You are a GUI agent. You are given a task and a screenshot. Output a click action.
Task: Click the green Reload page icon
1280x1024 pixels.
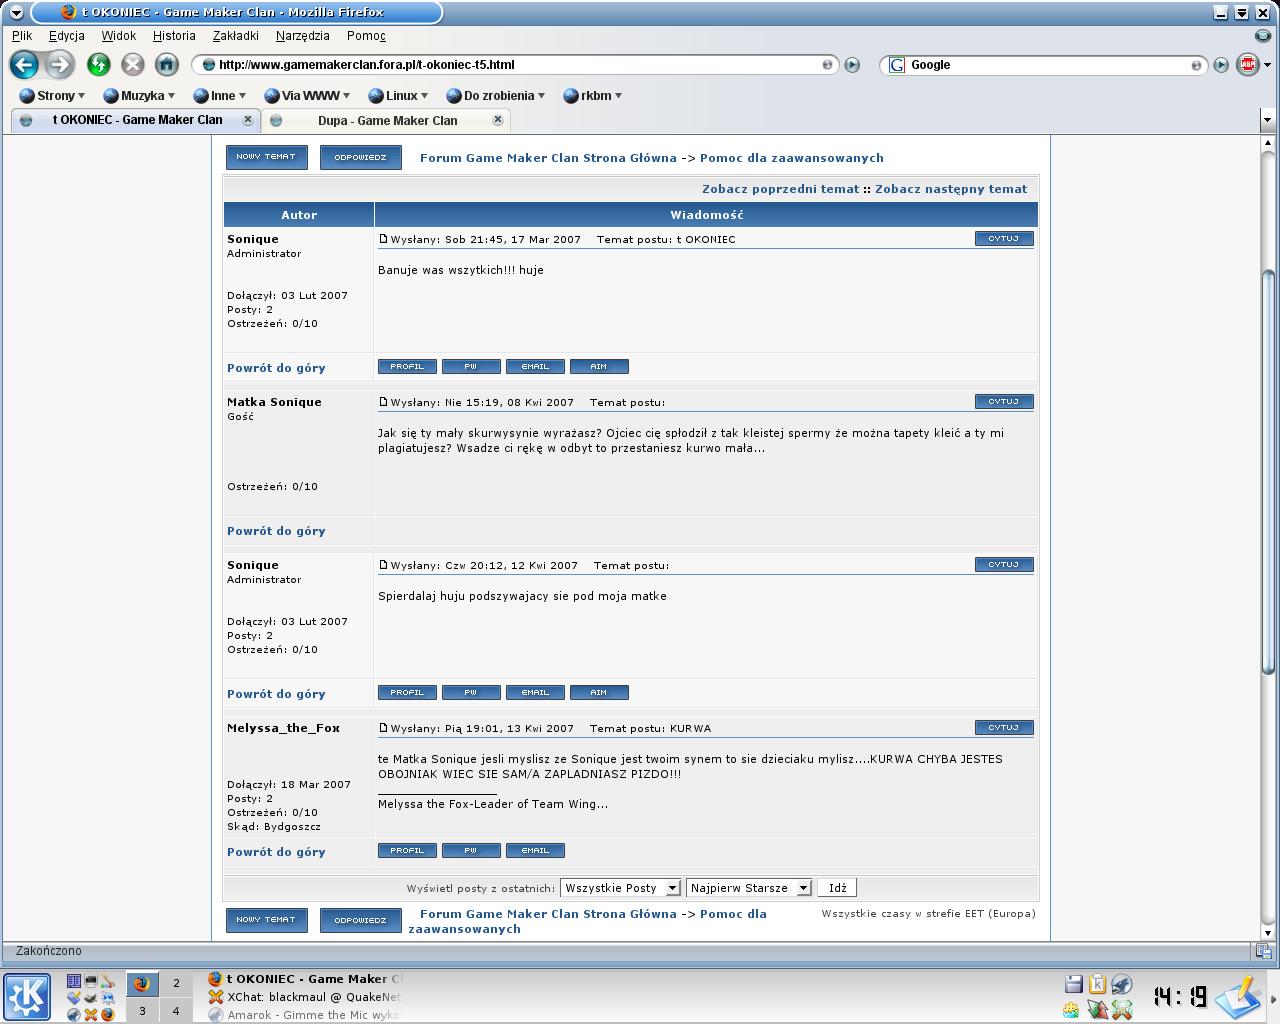click(x=98, y=65)
